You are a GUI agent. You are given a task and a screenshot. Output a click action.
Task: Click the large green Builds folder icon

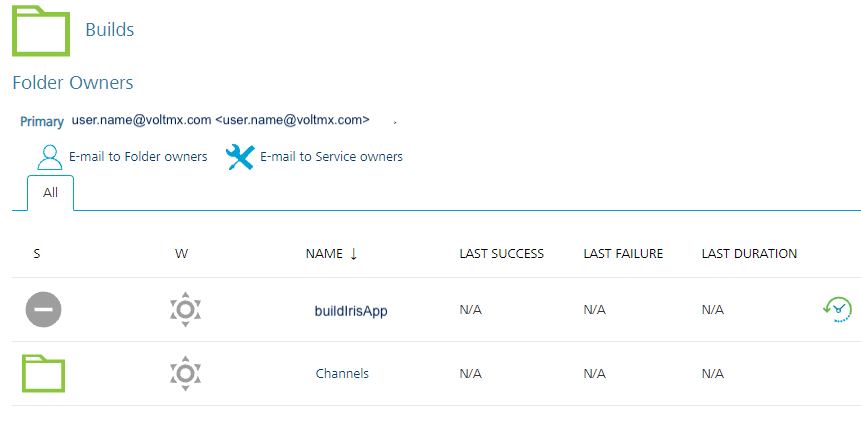pos(40,30)
